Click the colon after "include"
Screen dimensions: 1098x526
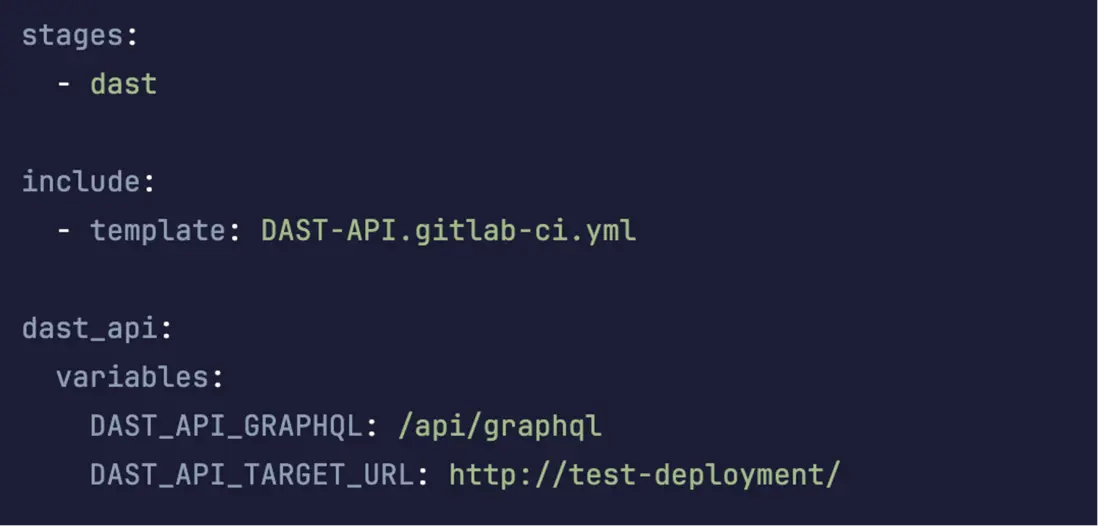coord(148,183)
